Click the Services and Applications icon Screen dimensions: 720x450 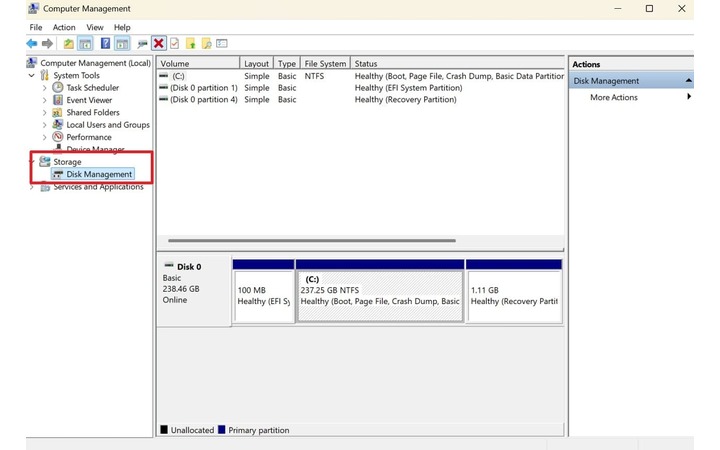coord(45,186)
